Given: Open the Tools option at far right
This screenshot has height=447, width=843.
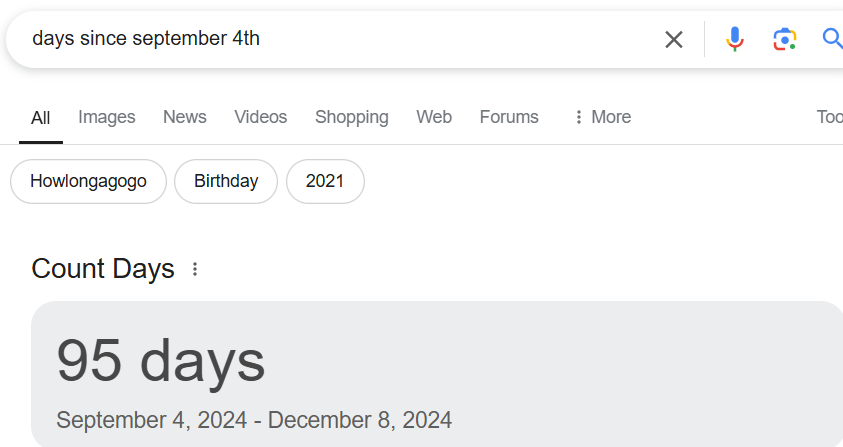Looking at the screenshot, I should click(x=830, y=117).
